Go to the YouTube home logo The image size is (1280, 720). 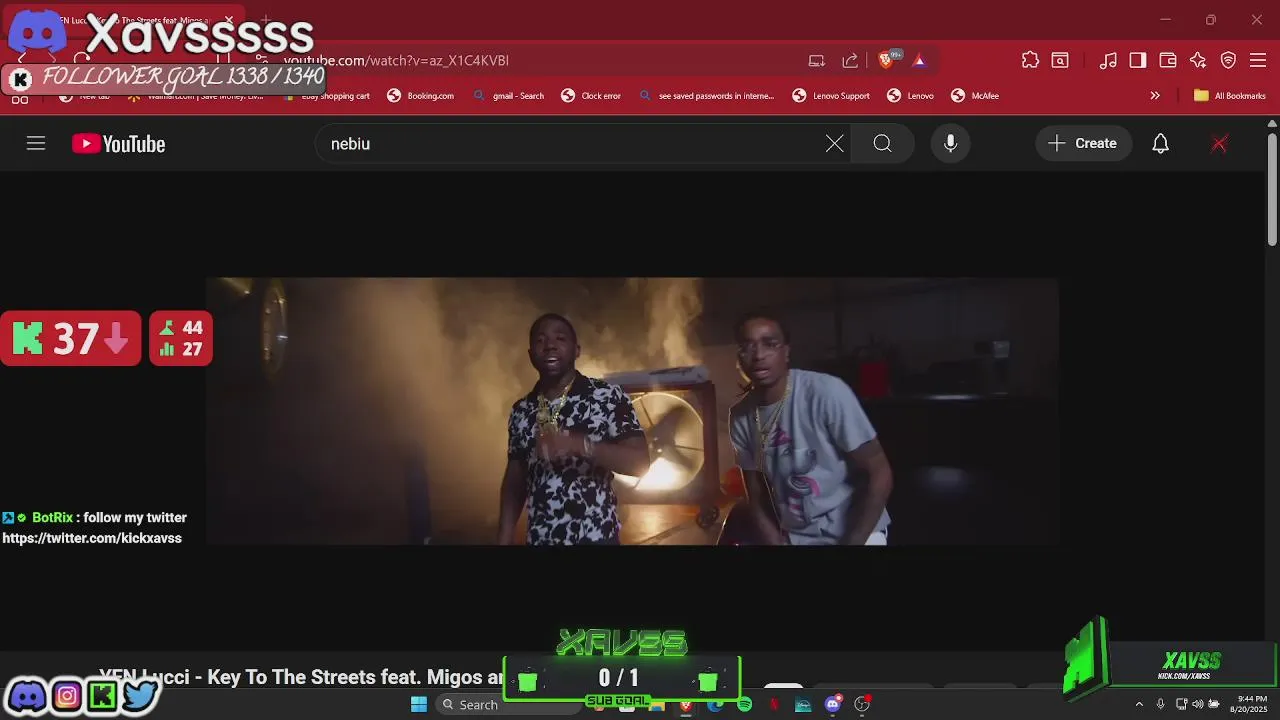(x=118, y=144)
